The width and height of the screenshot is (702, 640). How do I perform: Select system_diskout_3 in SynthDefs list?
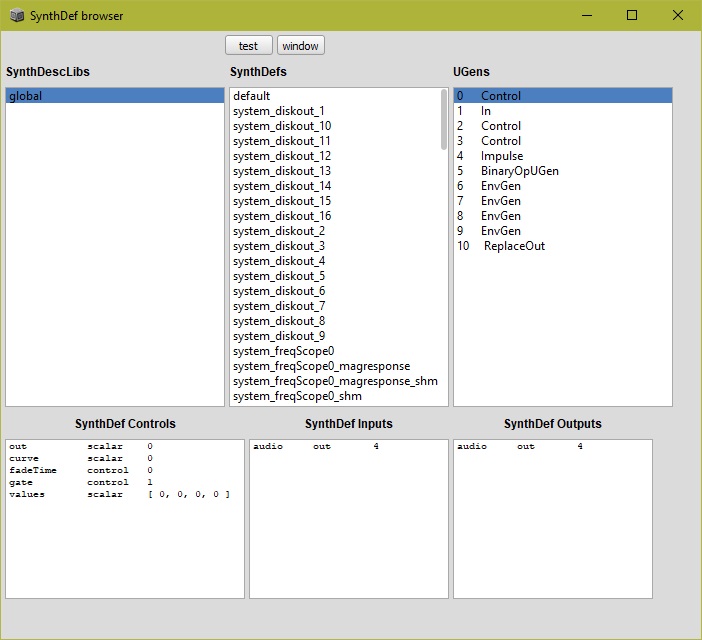[335, 246]
